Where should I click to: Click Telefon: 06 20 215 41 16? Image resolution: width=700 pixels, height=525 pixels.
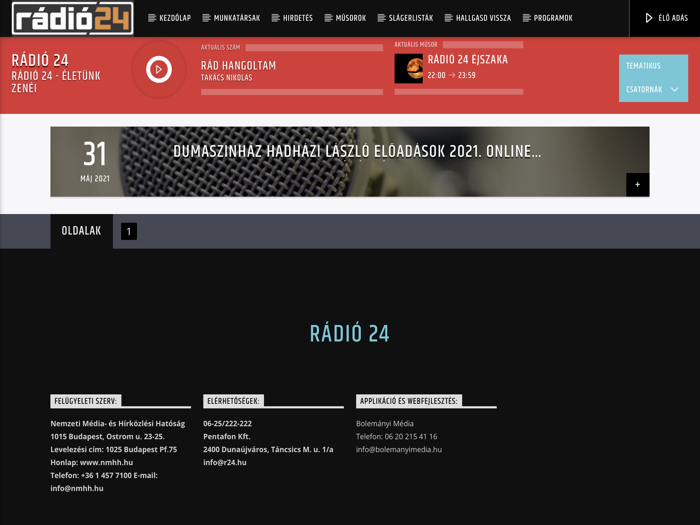click(x=396, y=437)
